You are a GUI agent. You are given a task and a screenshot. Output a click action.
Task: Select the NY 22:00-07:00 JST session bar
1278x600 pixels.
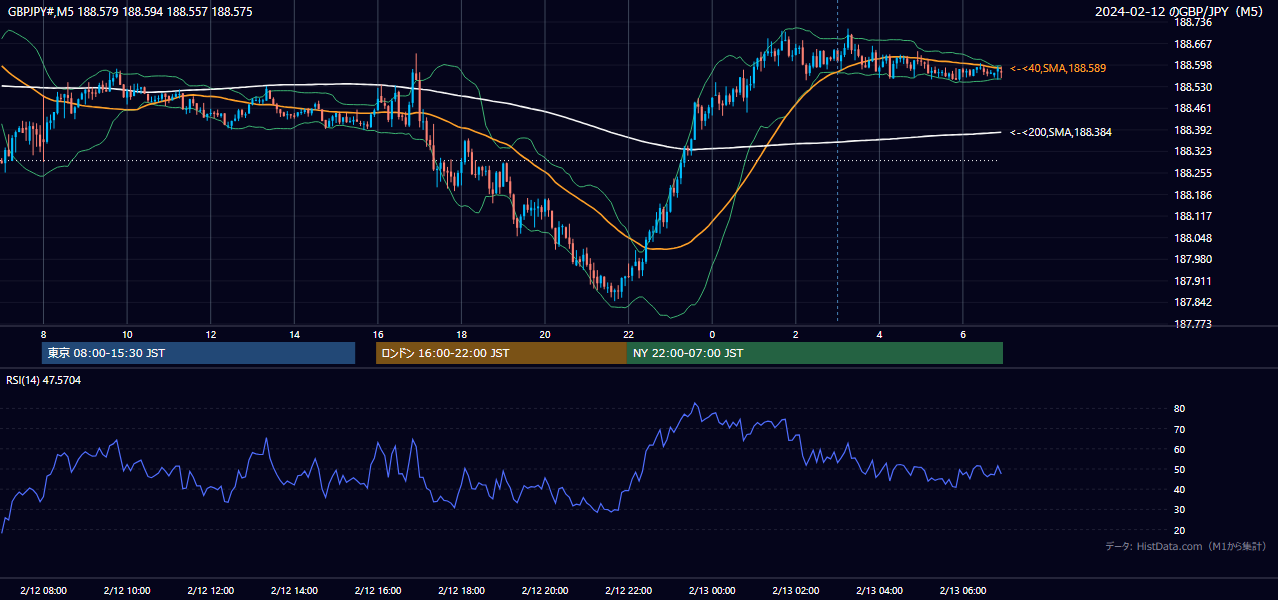(x=815, y=353)
